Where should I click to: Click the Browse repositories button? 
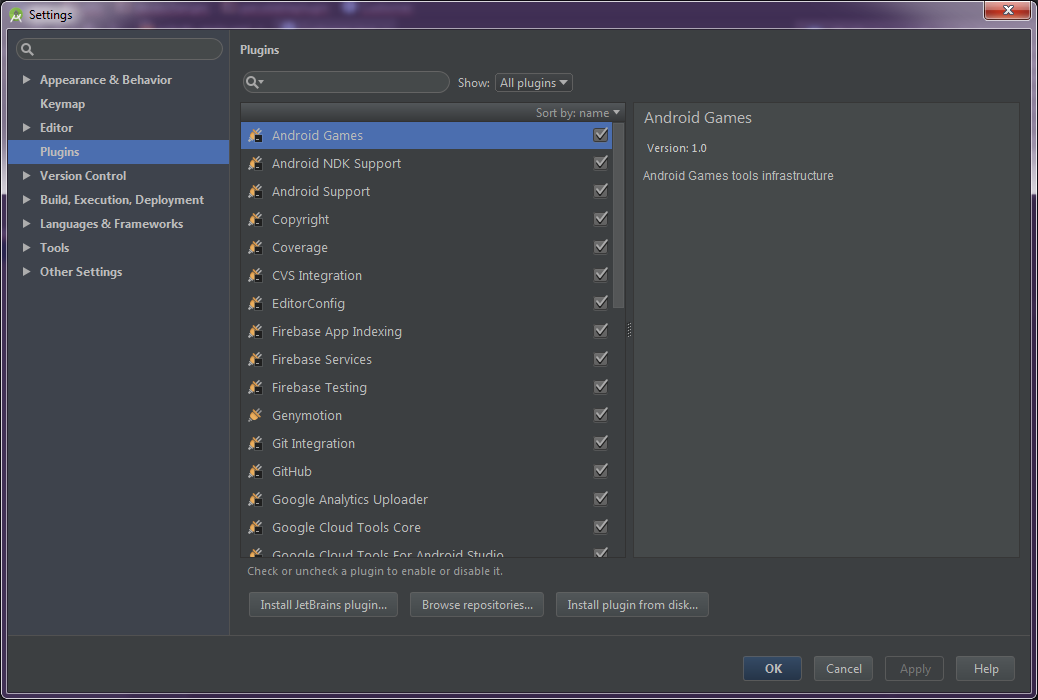(x=477, y=605)
